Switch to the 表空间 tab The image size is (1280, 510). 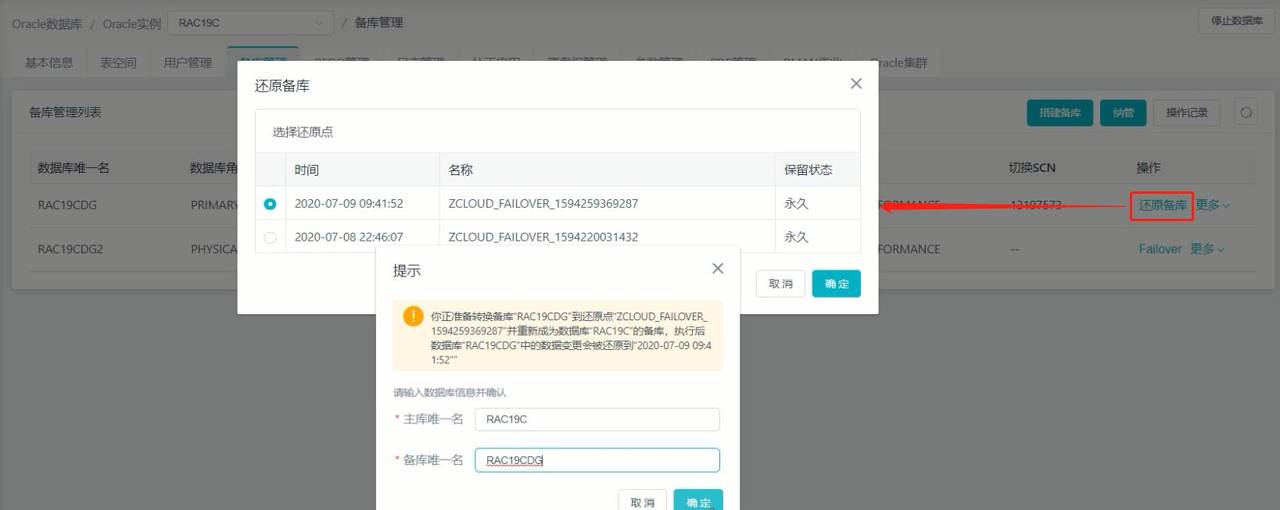click(x=118, y=62)
